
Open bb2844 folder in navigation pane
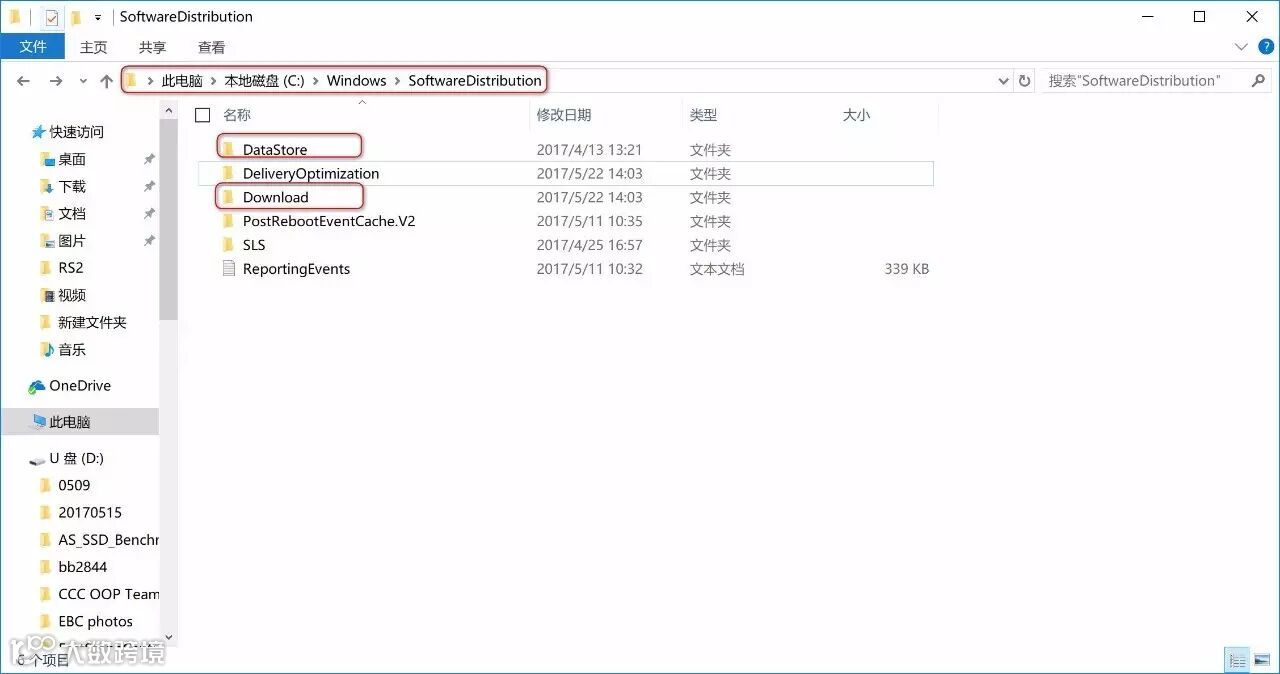[x=82, y=567]
